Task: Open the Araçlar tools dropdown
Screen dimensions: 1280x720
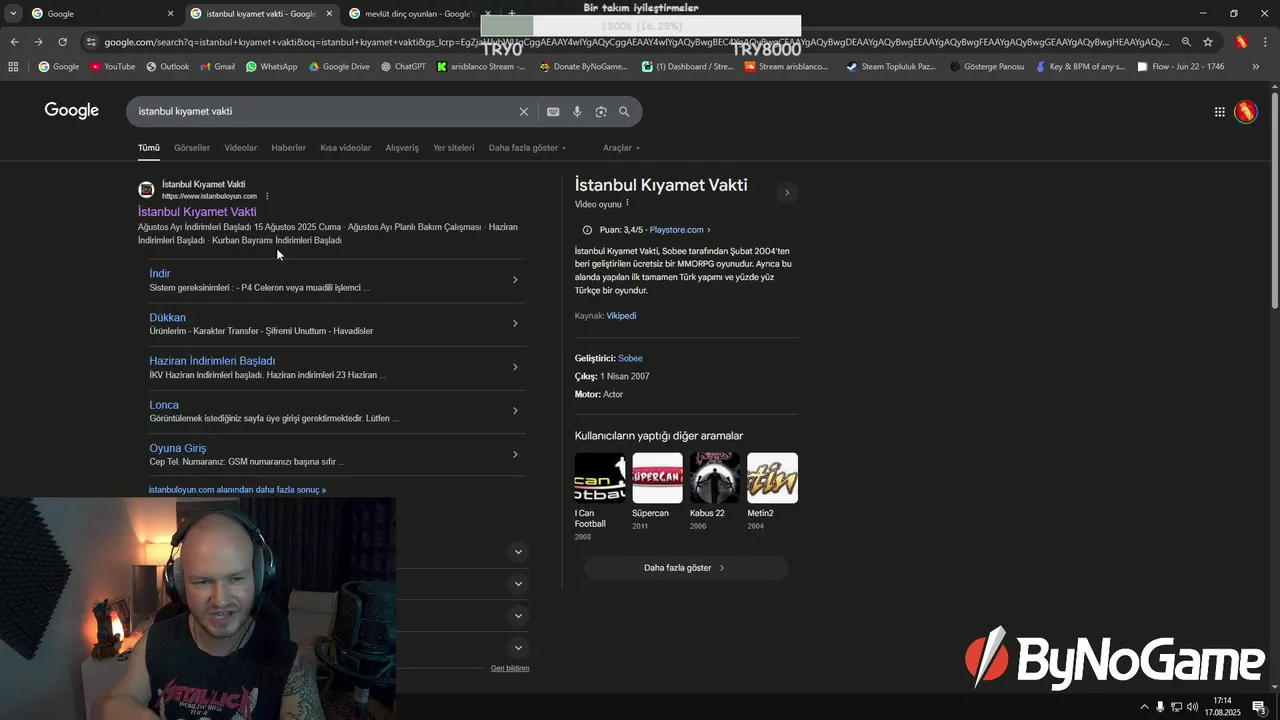Action: click(x=621, y=148)
